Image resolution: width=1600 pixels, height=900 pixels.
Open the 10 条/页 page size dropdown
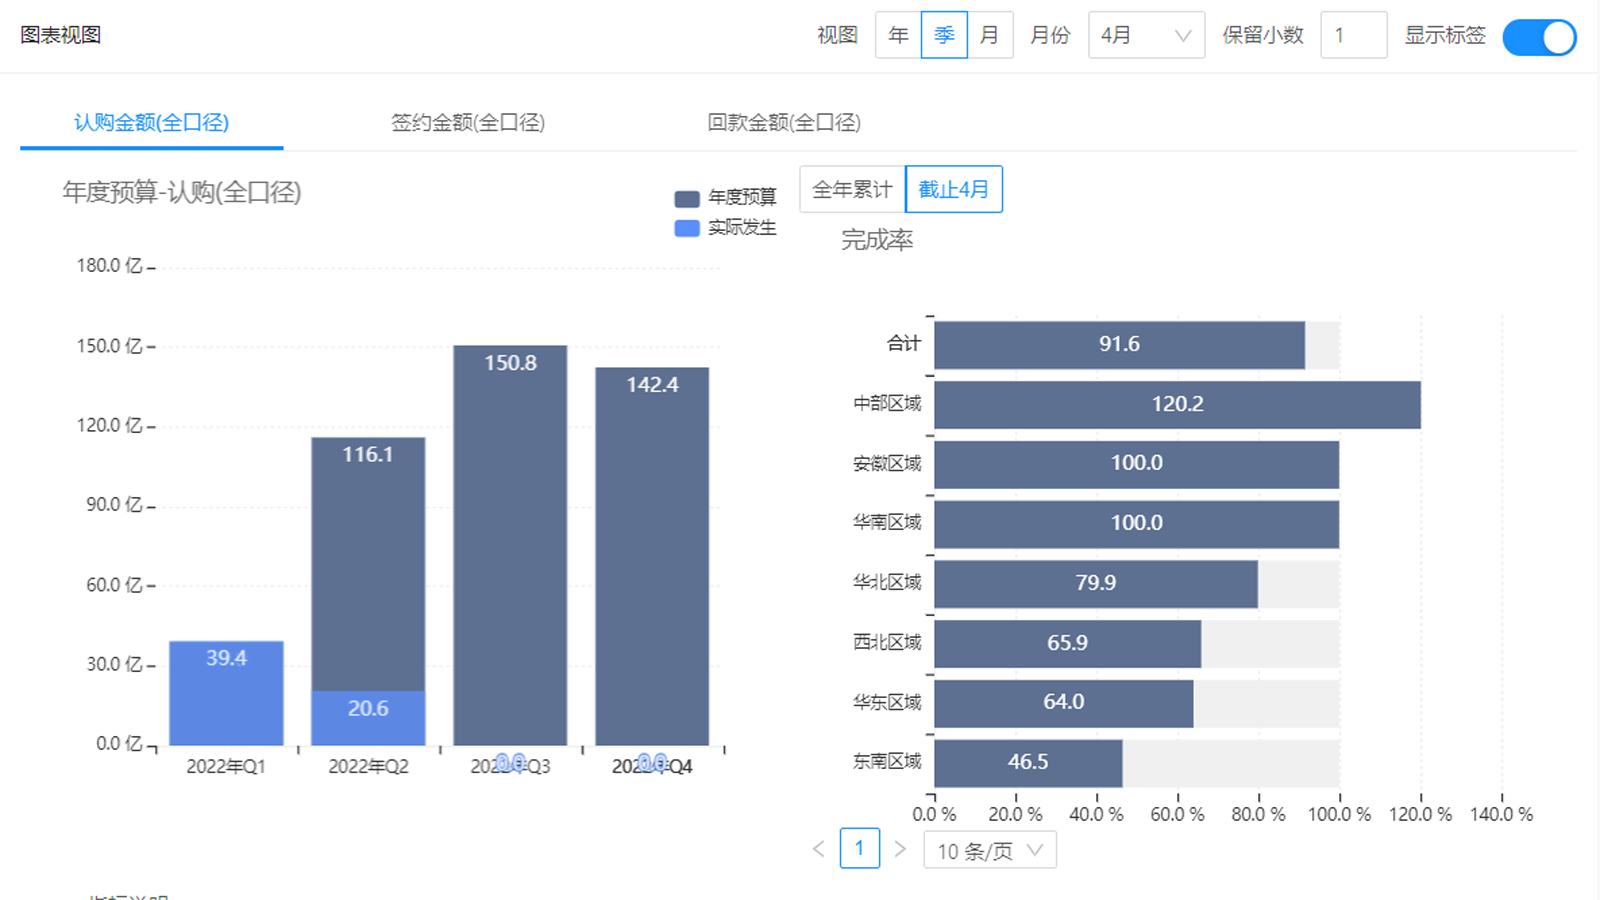pos(990,850)
